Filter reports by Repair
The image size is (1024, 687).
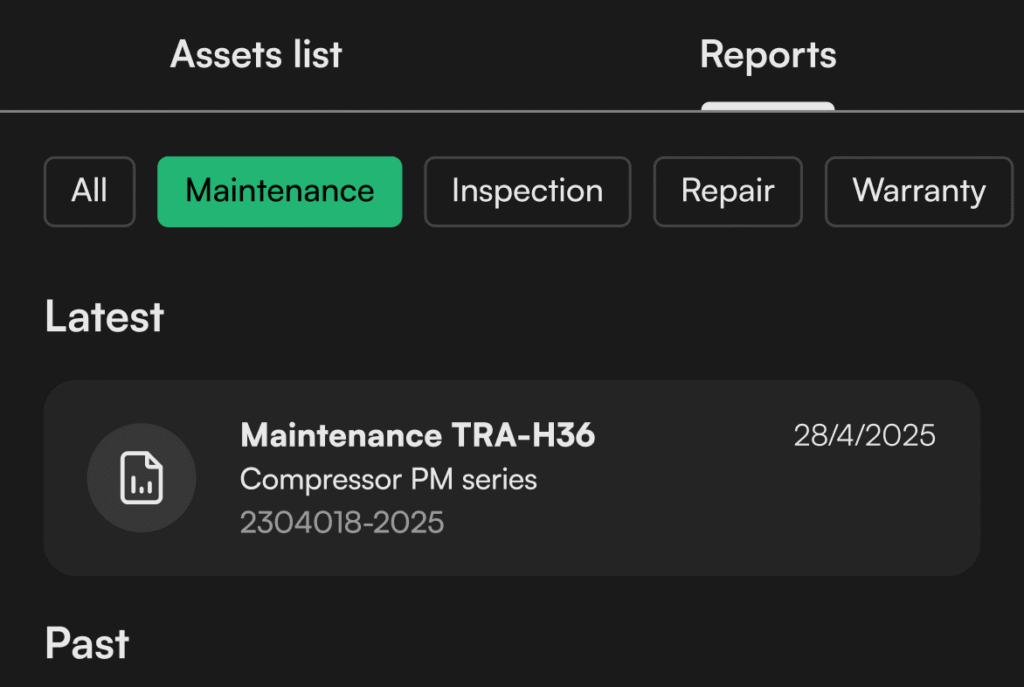tap(727, 191)
